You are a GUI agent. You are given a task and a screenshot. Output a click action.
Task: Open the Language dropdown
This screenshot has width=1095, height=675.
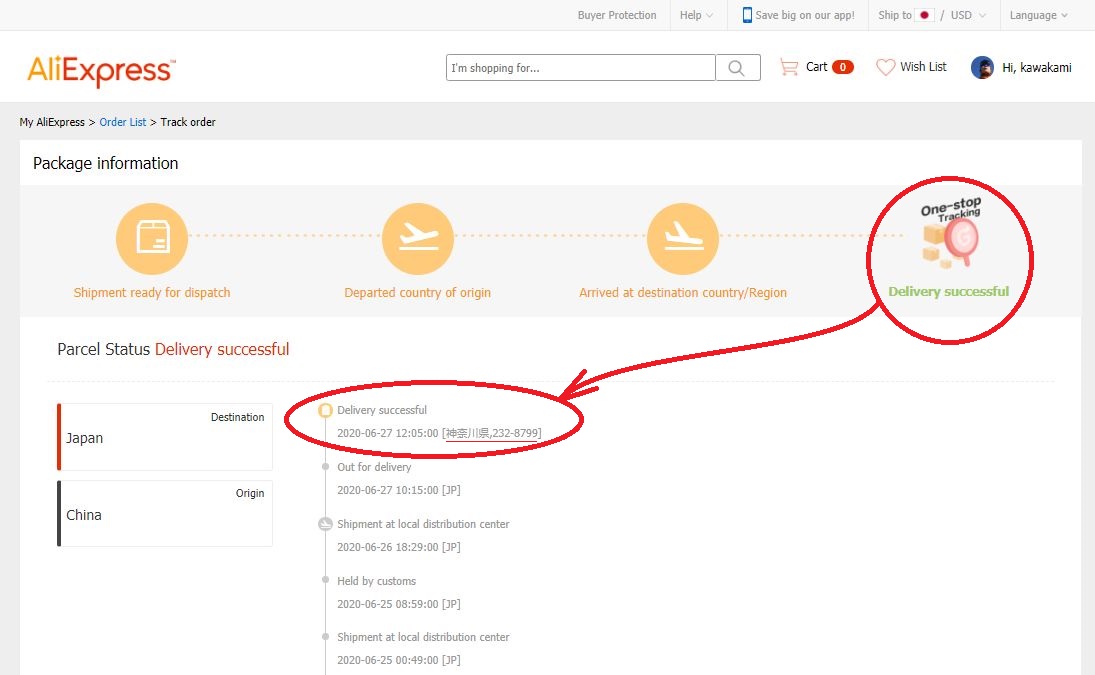tap(1038, 15)
